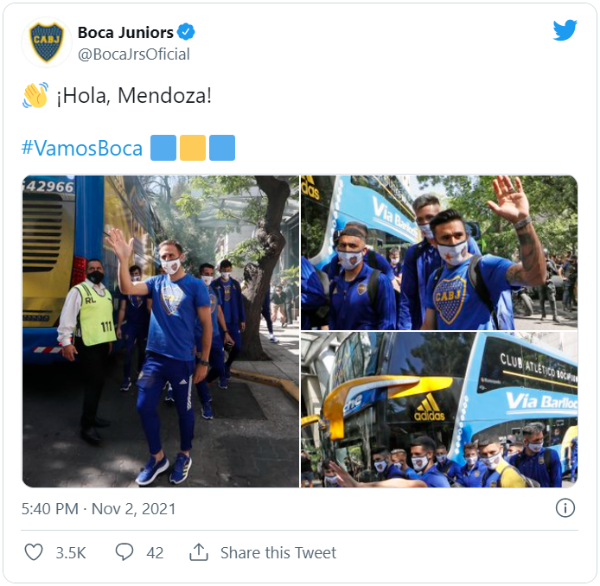600x586 pixels.
Task: Open Boca Juniors profile avatar
Action: [47, 42]
